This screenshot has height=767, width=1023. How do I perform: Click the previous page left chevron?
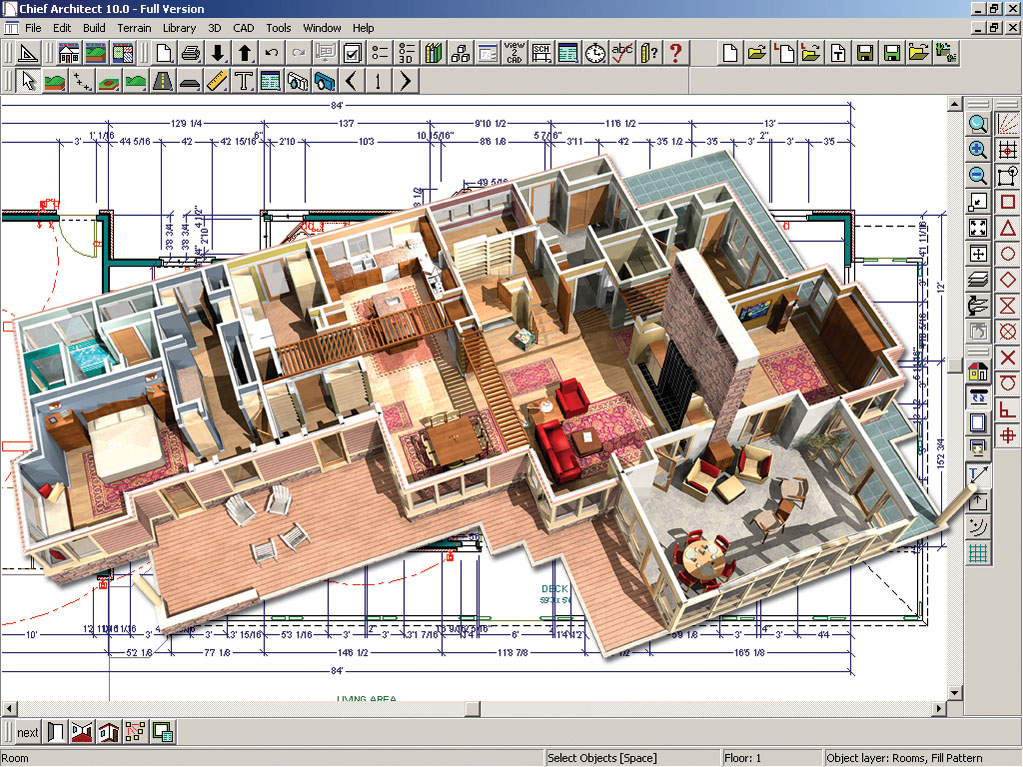pos(351,82)
